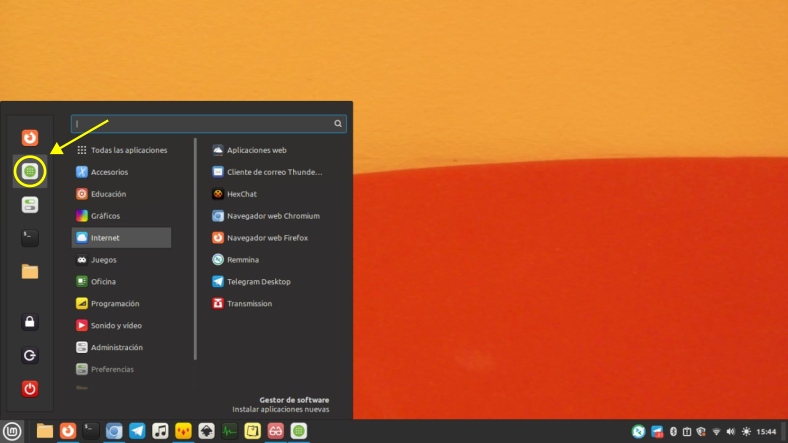Open the system monitor in the taskbar
The image size is (788, 443).
230,431
